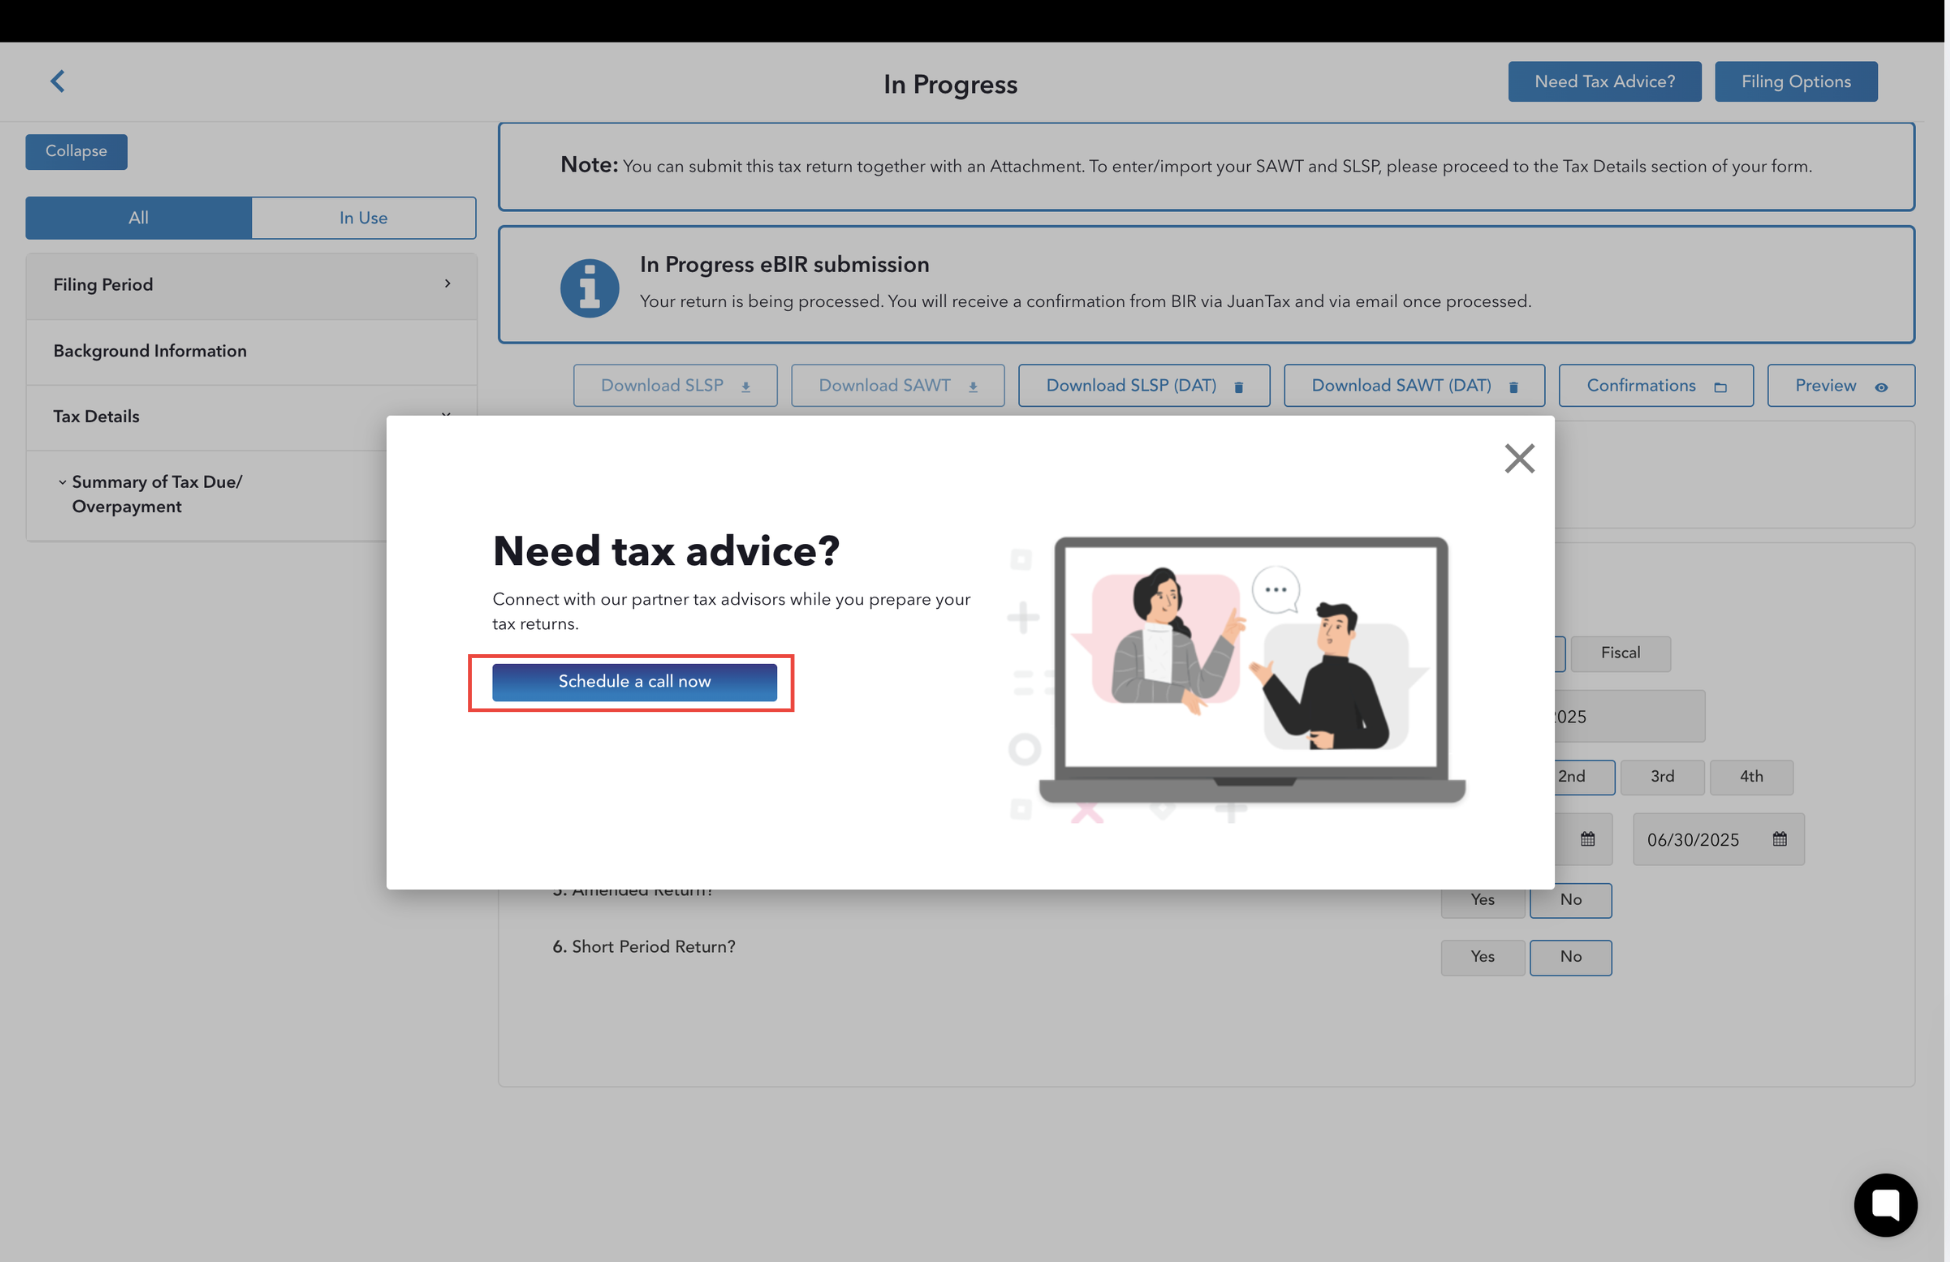
Task: Click the back arrow icon
Action: pyautogui.click(x=57, y=81)
